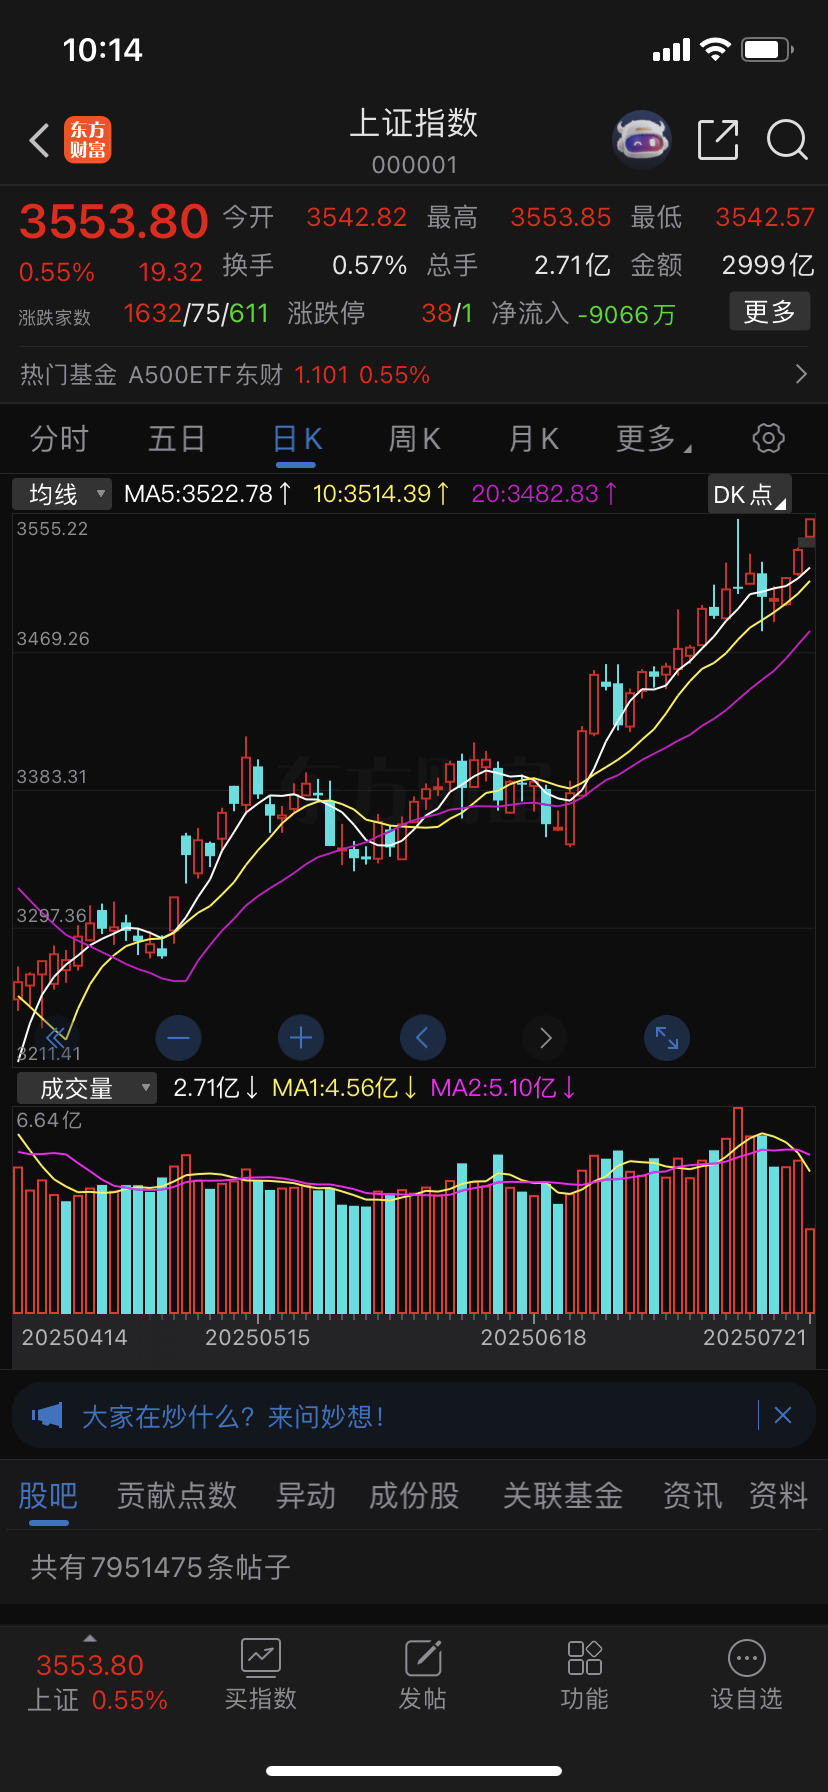Move chart left with arrow button
Viewport: 828px width, 1792px height.
pos(423,1038)
